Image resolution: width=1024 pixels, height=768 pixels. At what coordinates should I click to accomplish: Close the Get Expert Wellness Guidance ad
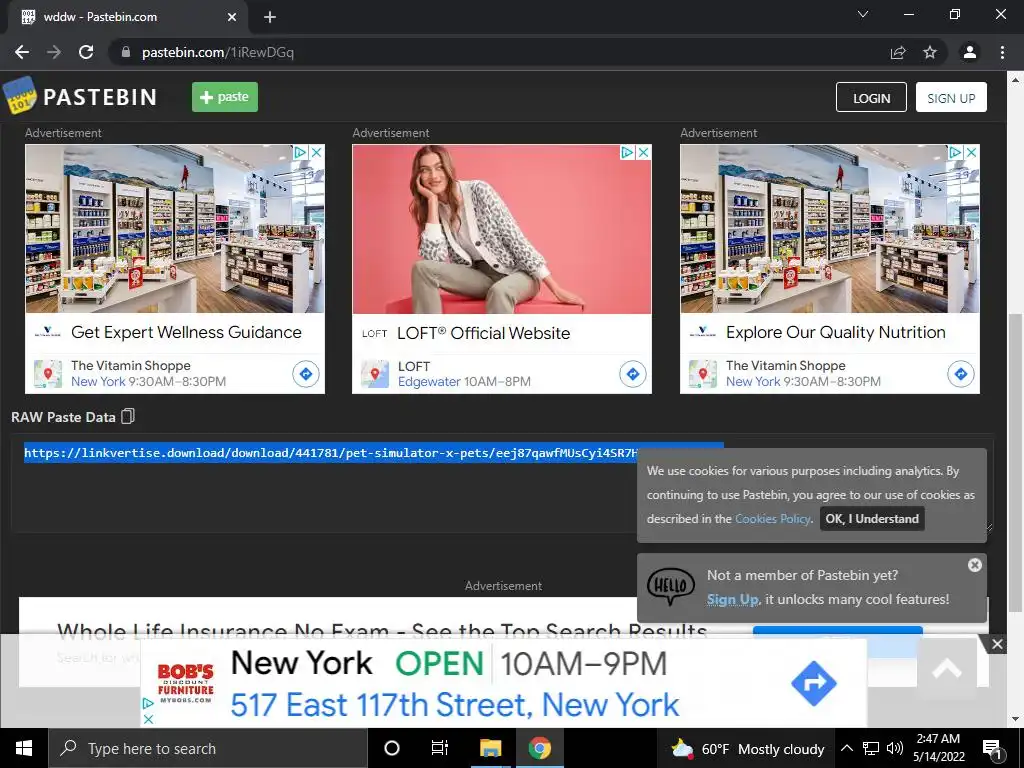point(316,152)
